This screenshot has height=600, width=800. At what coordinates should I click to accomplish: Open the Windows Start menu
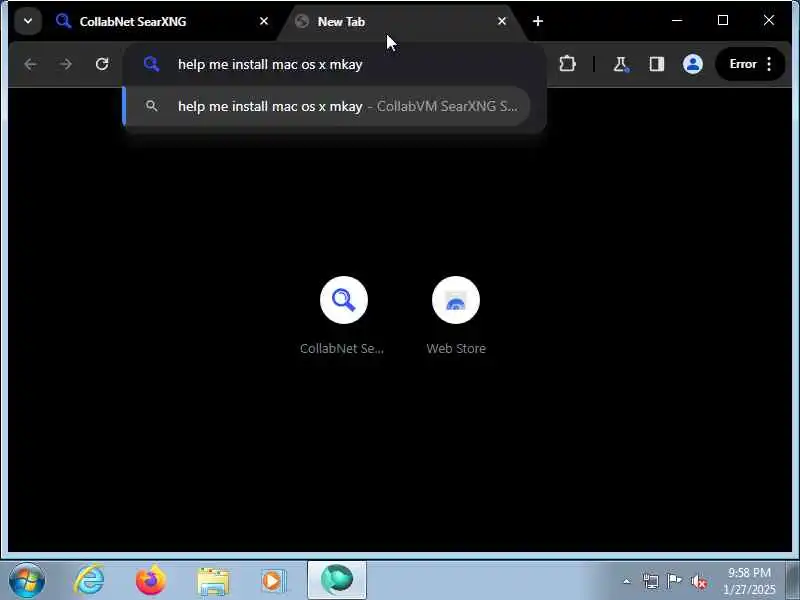pos(27,581)
